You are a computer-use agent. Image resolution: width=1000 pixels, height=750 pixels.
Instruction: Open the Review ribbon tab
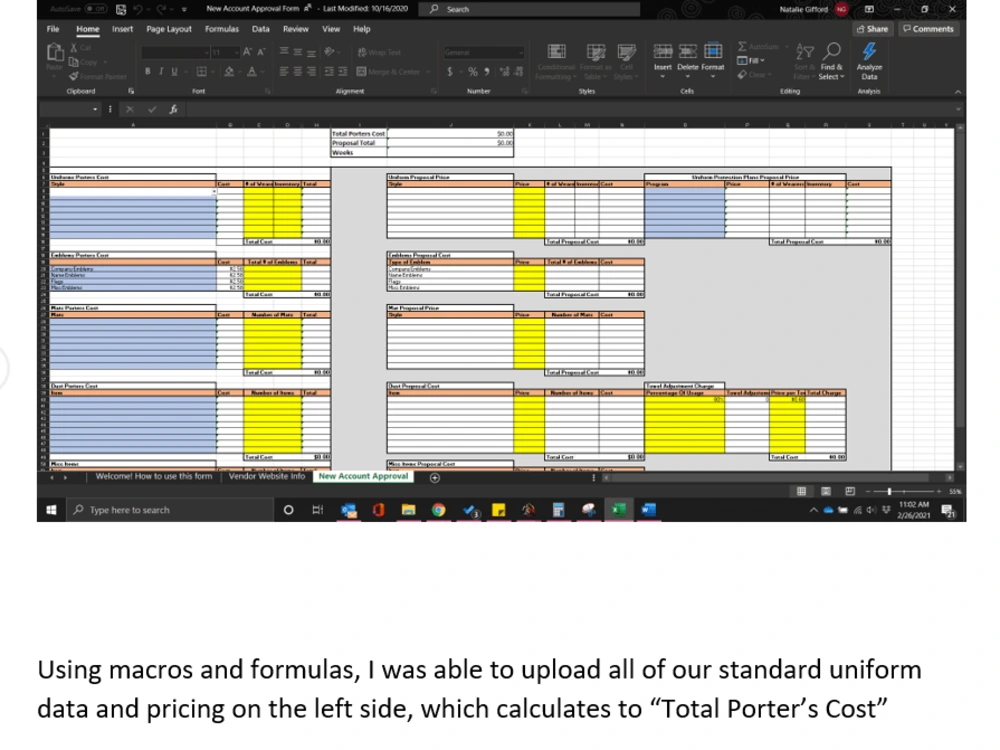(x=295, y=29)
